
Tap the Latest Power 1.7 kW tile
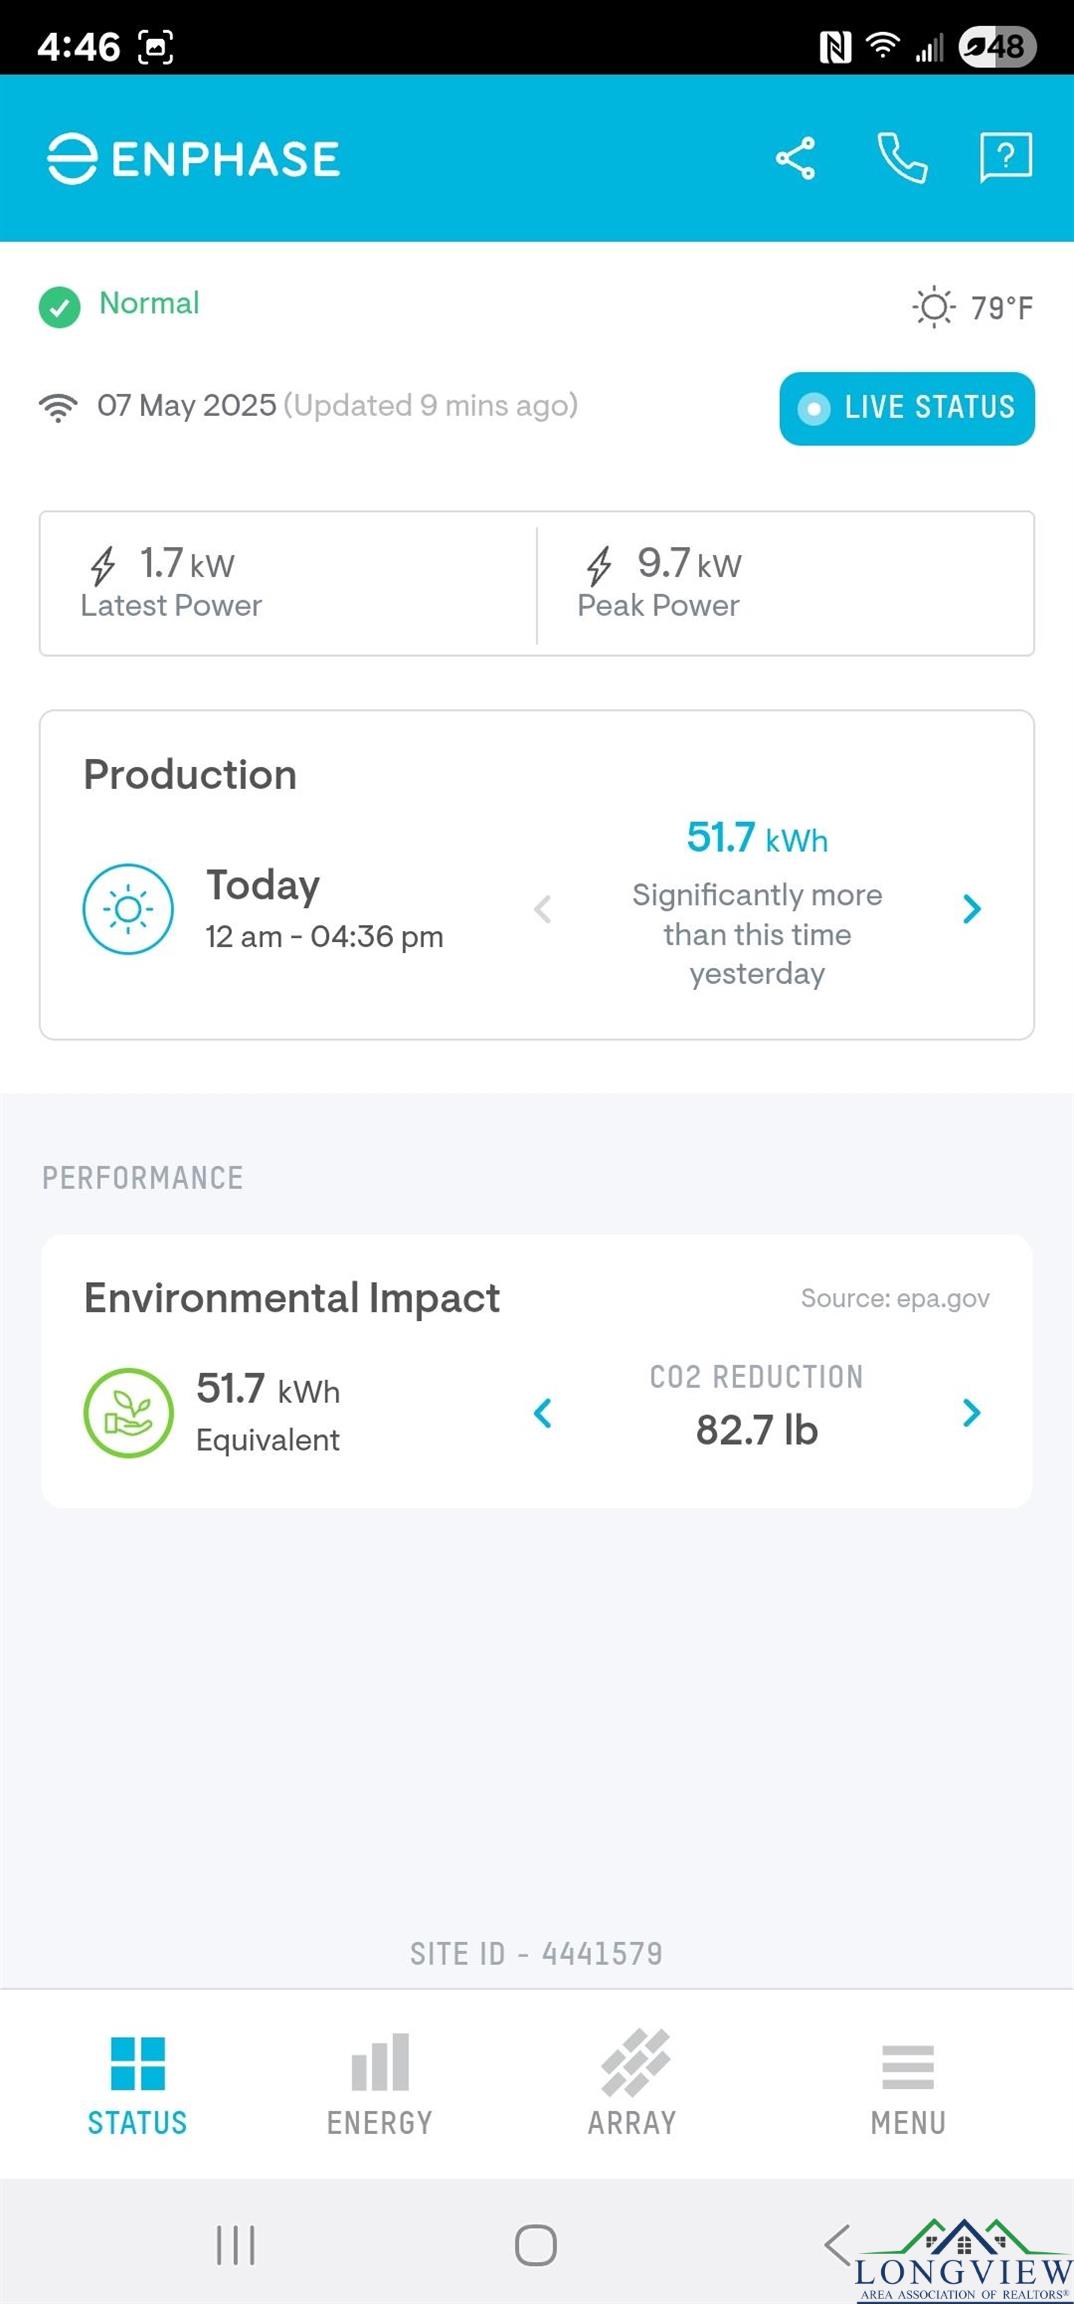288,583
